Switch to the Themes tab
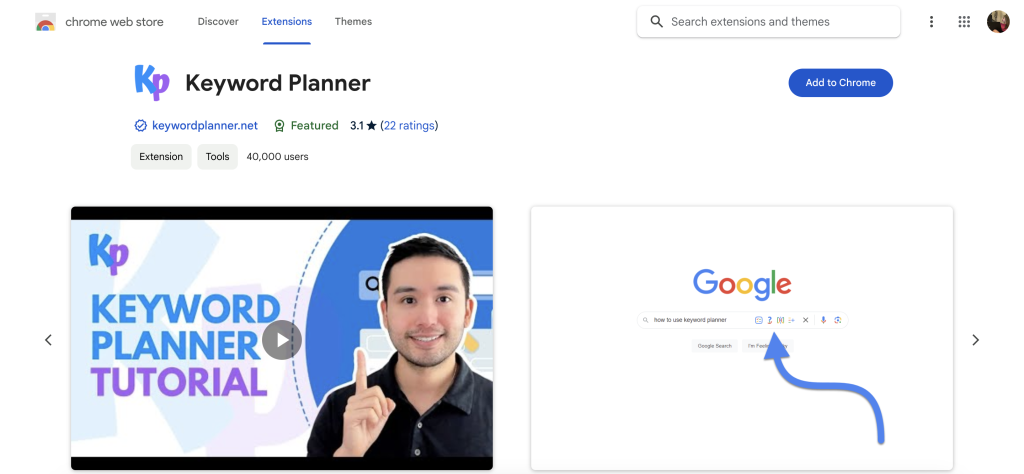The height and width of the screenshot is (474, 1024). coord(353,22)
